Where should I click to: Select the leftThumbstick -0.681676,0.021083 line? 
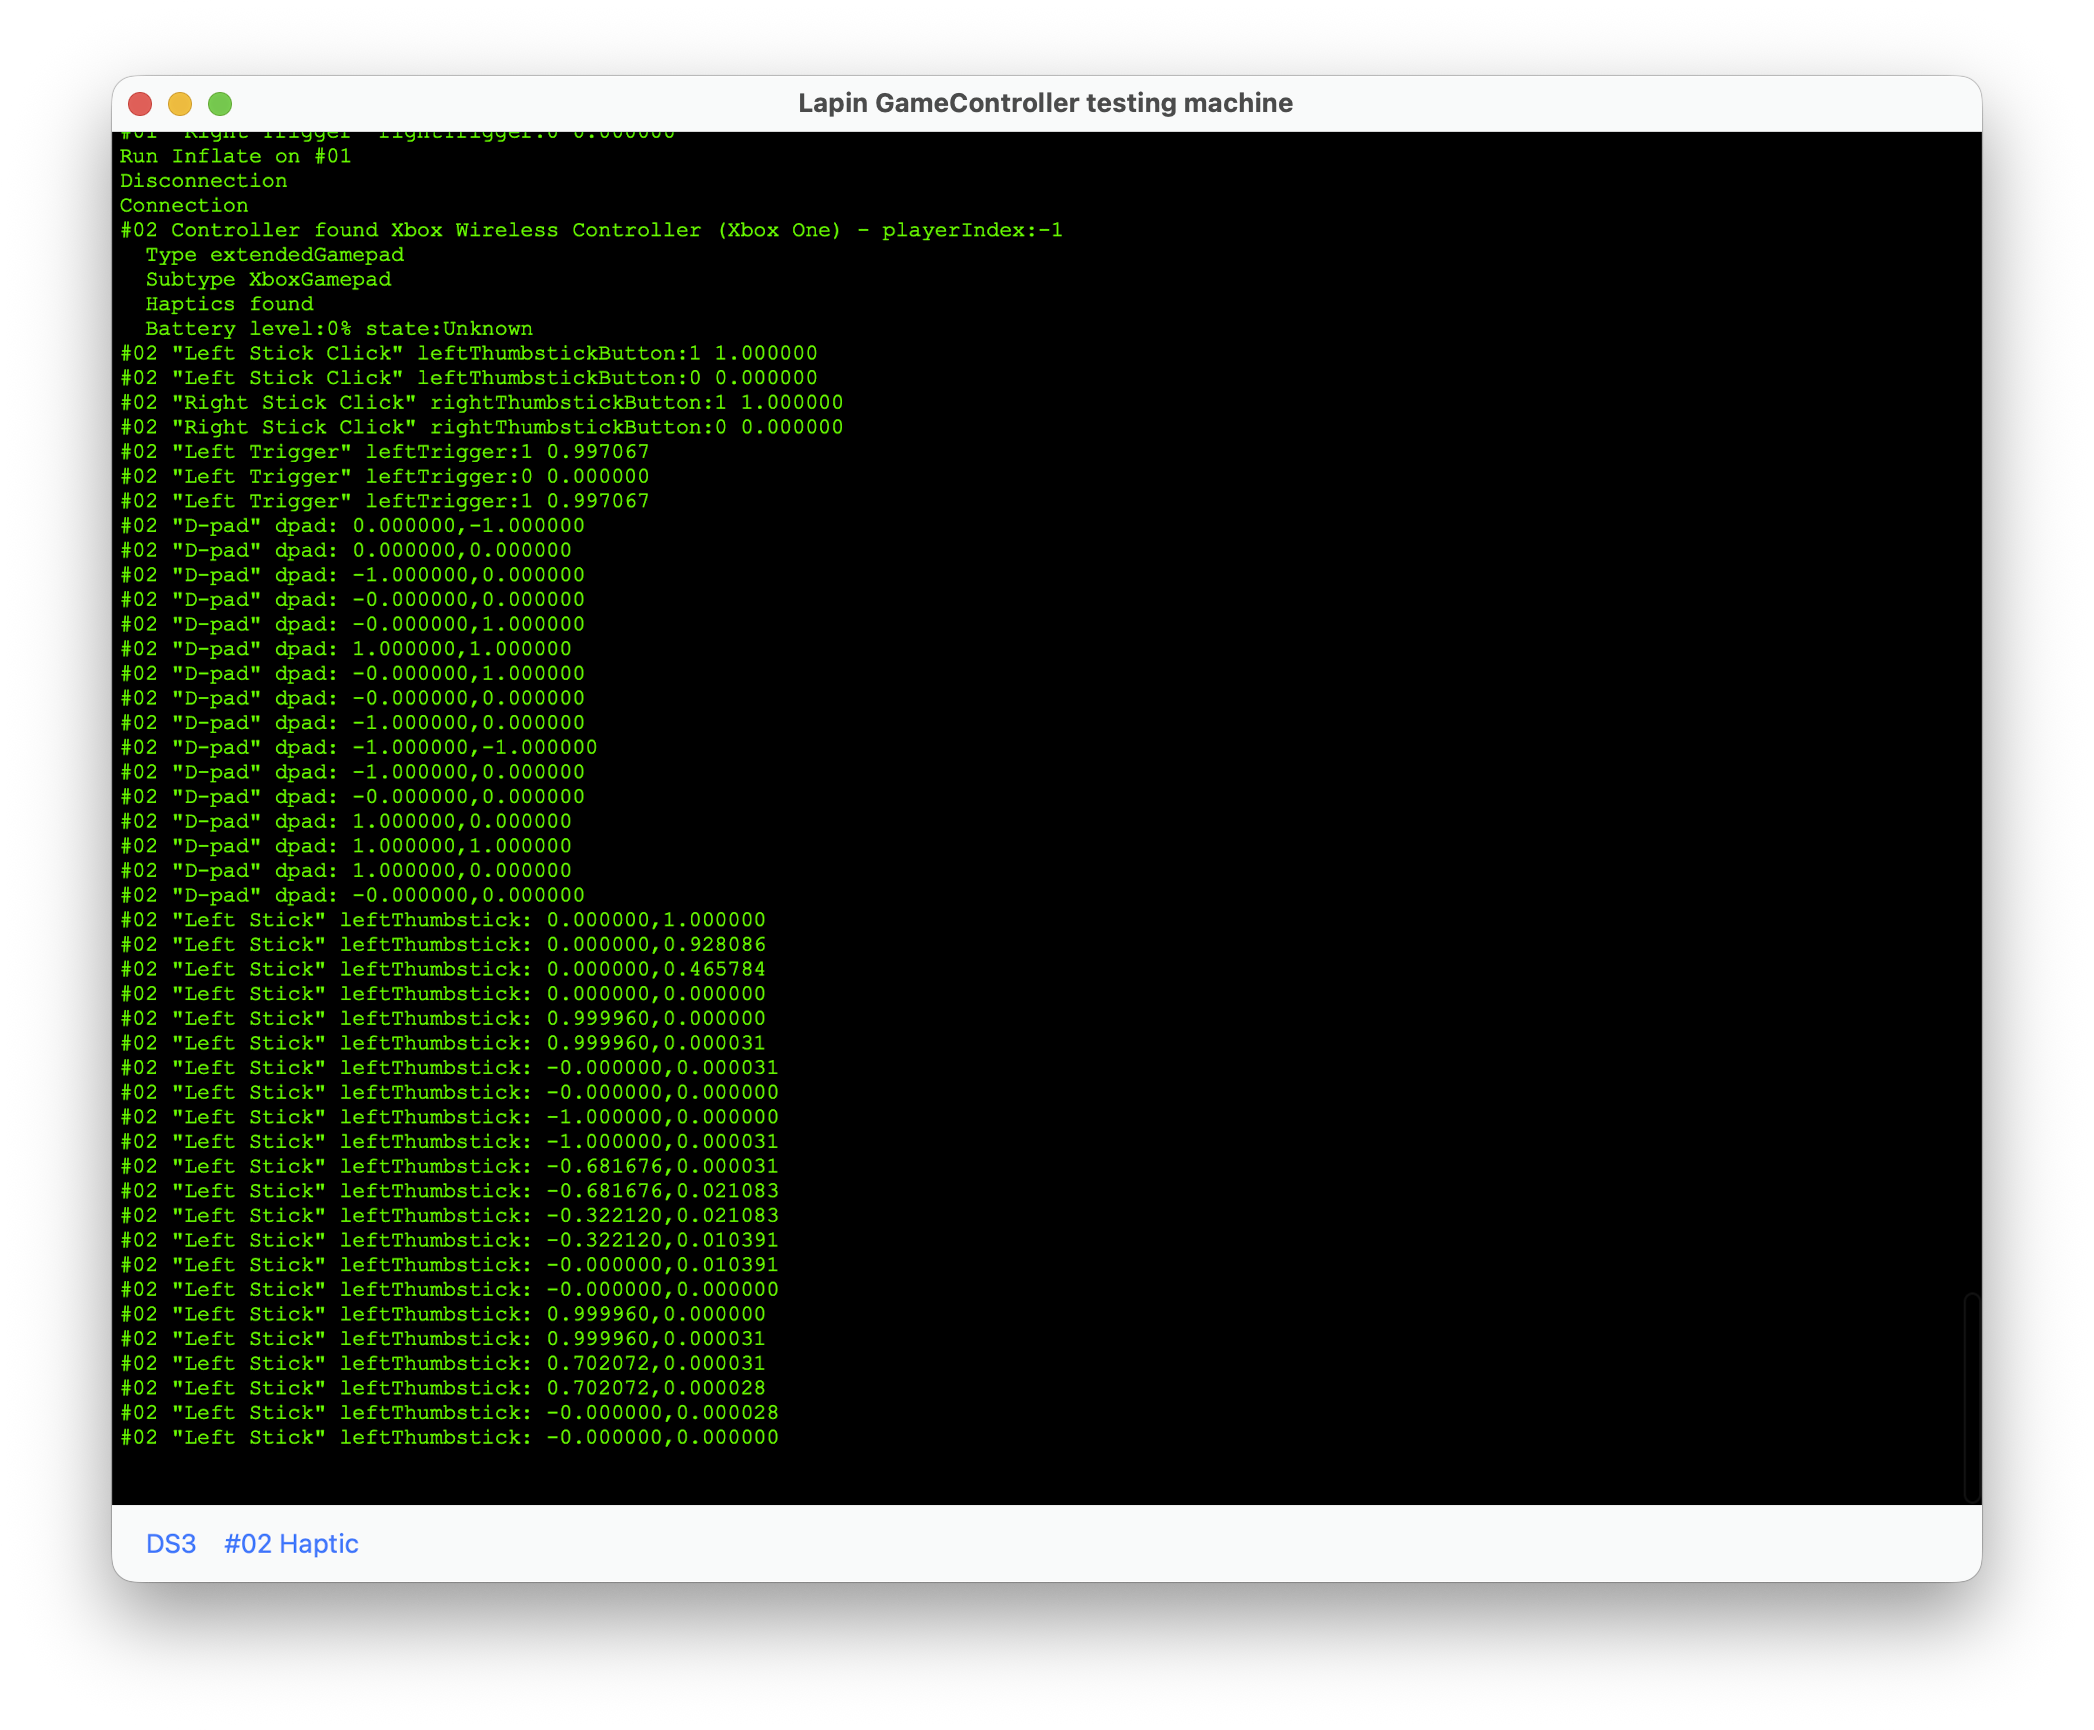(449, 1191)
